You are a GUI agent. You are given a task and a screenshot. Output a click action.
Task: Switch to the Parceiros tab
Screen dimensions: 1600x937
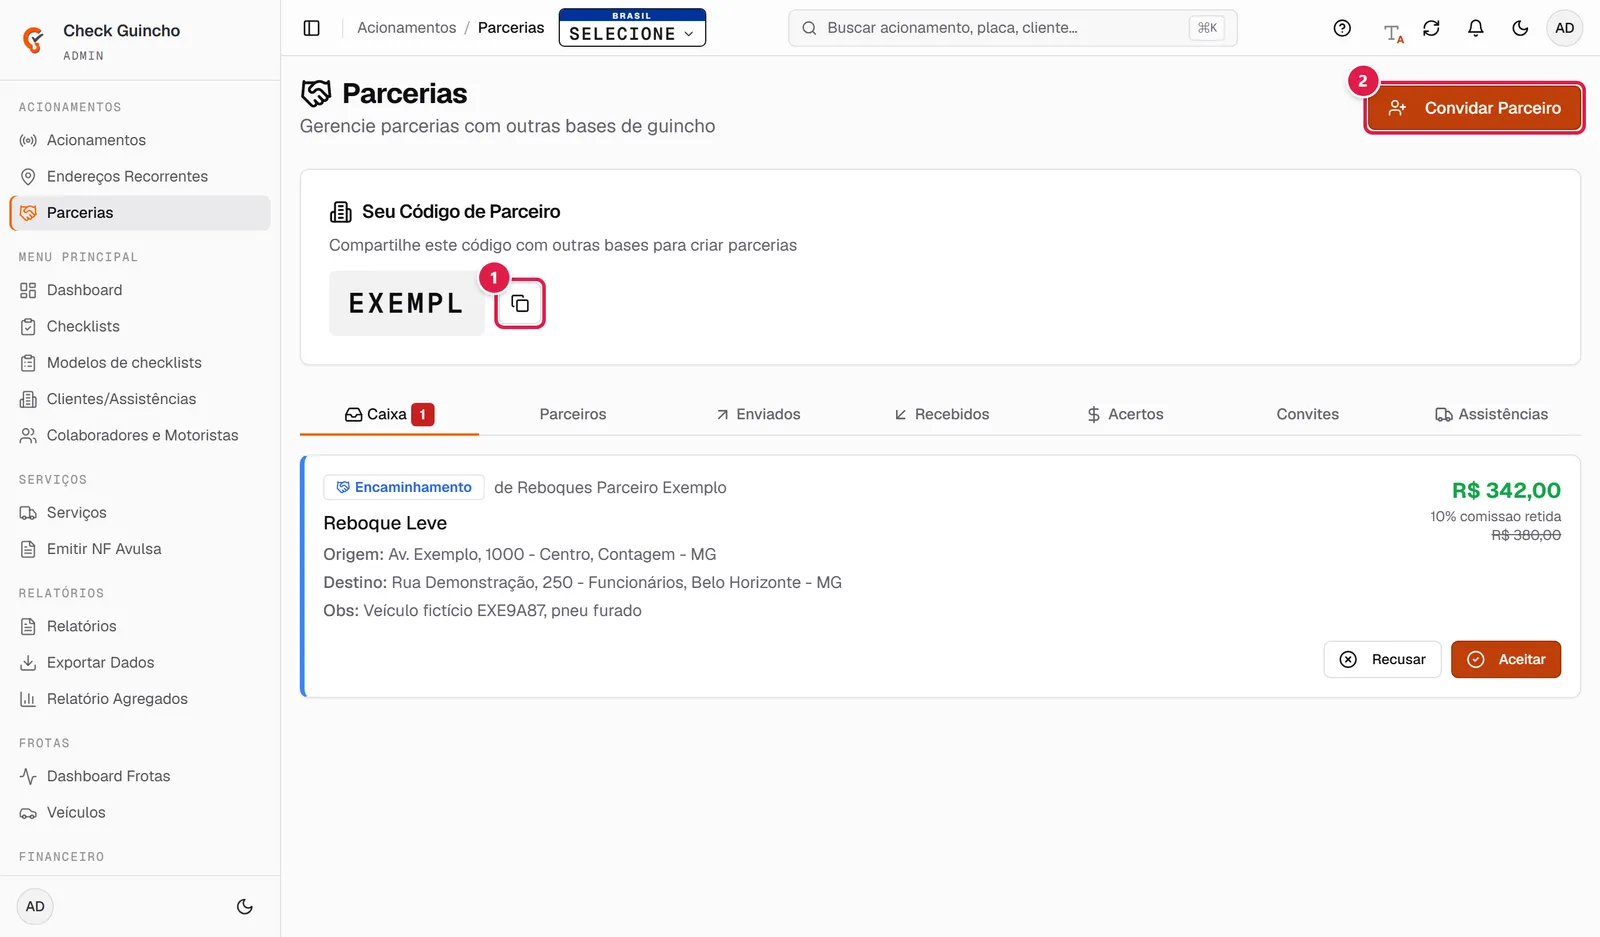click(x=573, y=414)
